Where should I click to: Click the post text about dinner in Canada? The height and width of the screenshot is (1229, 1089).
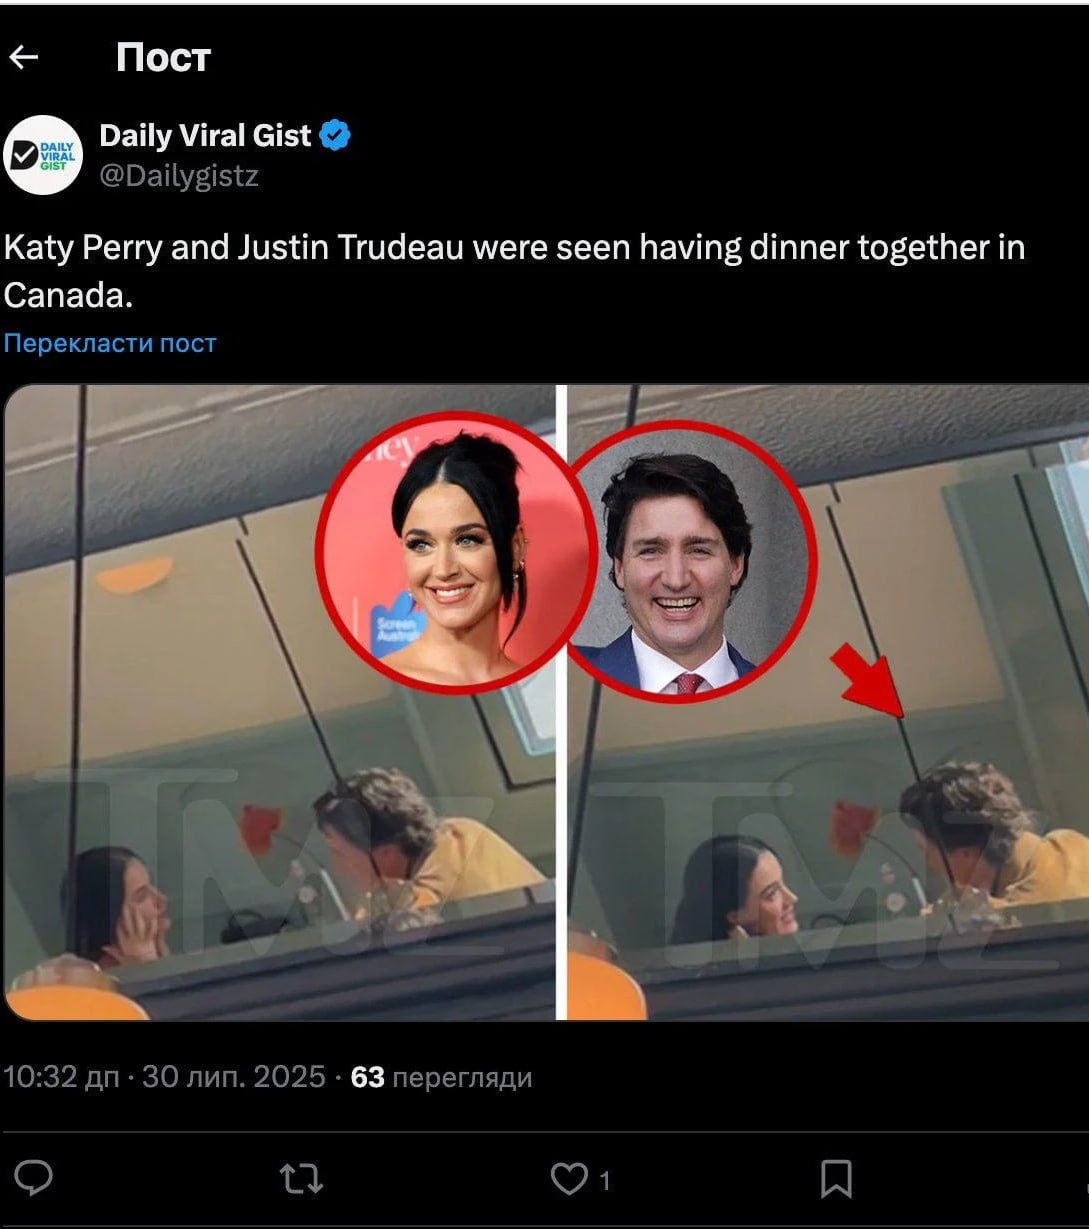tap(514, 271)
